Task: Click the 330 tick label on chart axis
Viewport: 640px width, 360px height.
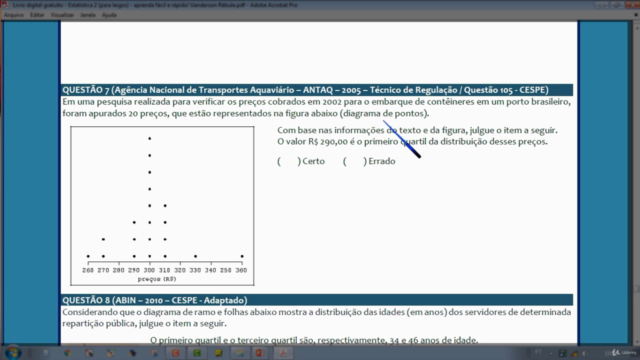Action: (x=195, y=270)
